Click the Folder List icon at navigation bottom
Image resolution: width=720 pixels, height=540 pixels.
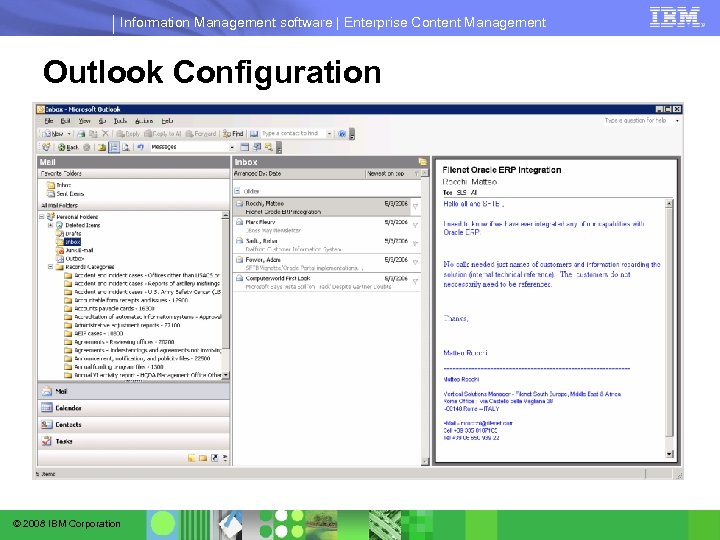[x=203, y=458]
